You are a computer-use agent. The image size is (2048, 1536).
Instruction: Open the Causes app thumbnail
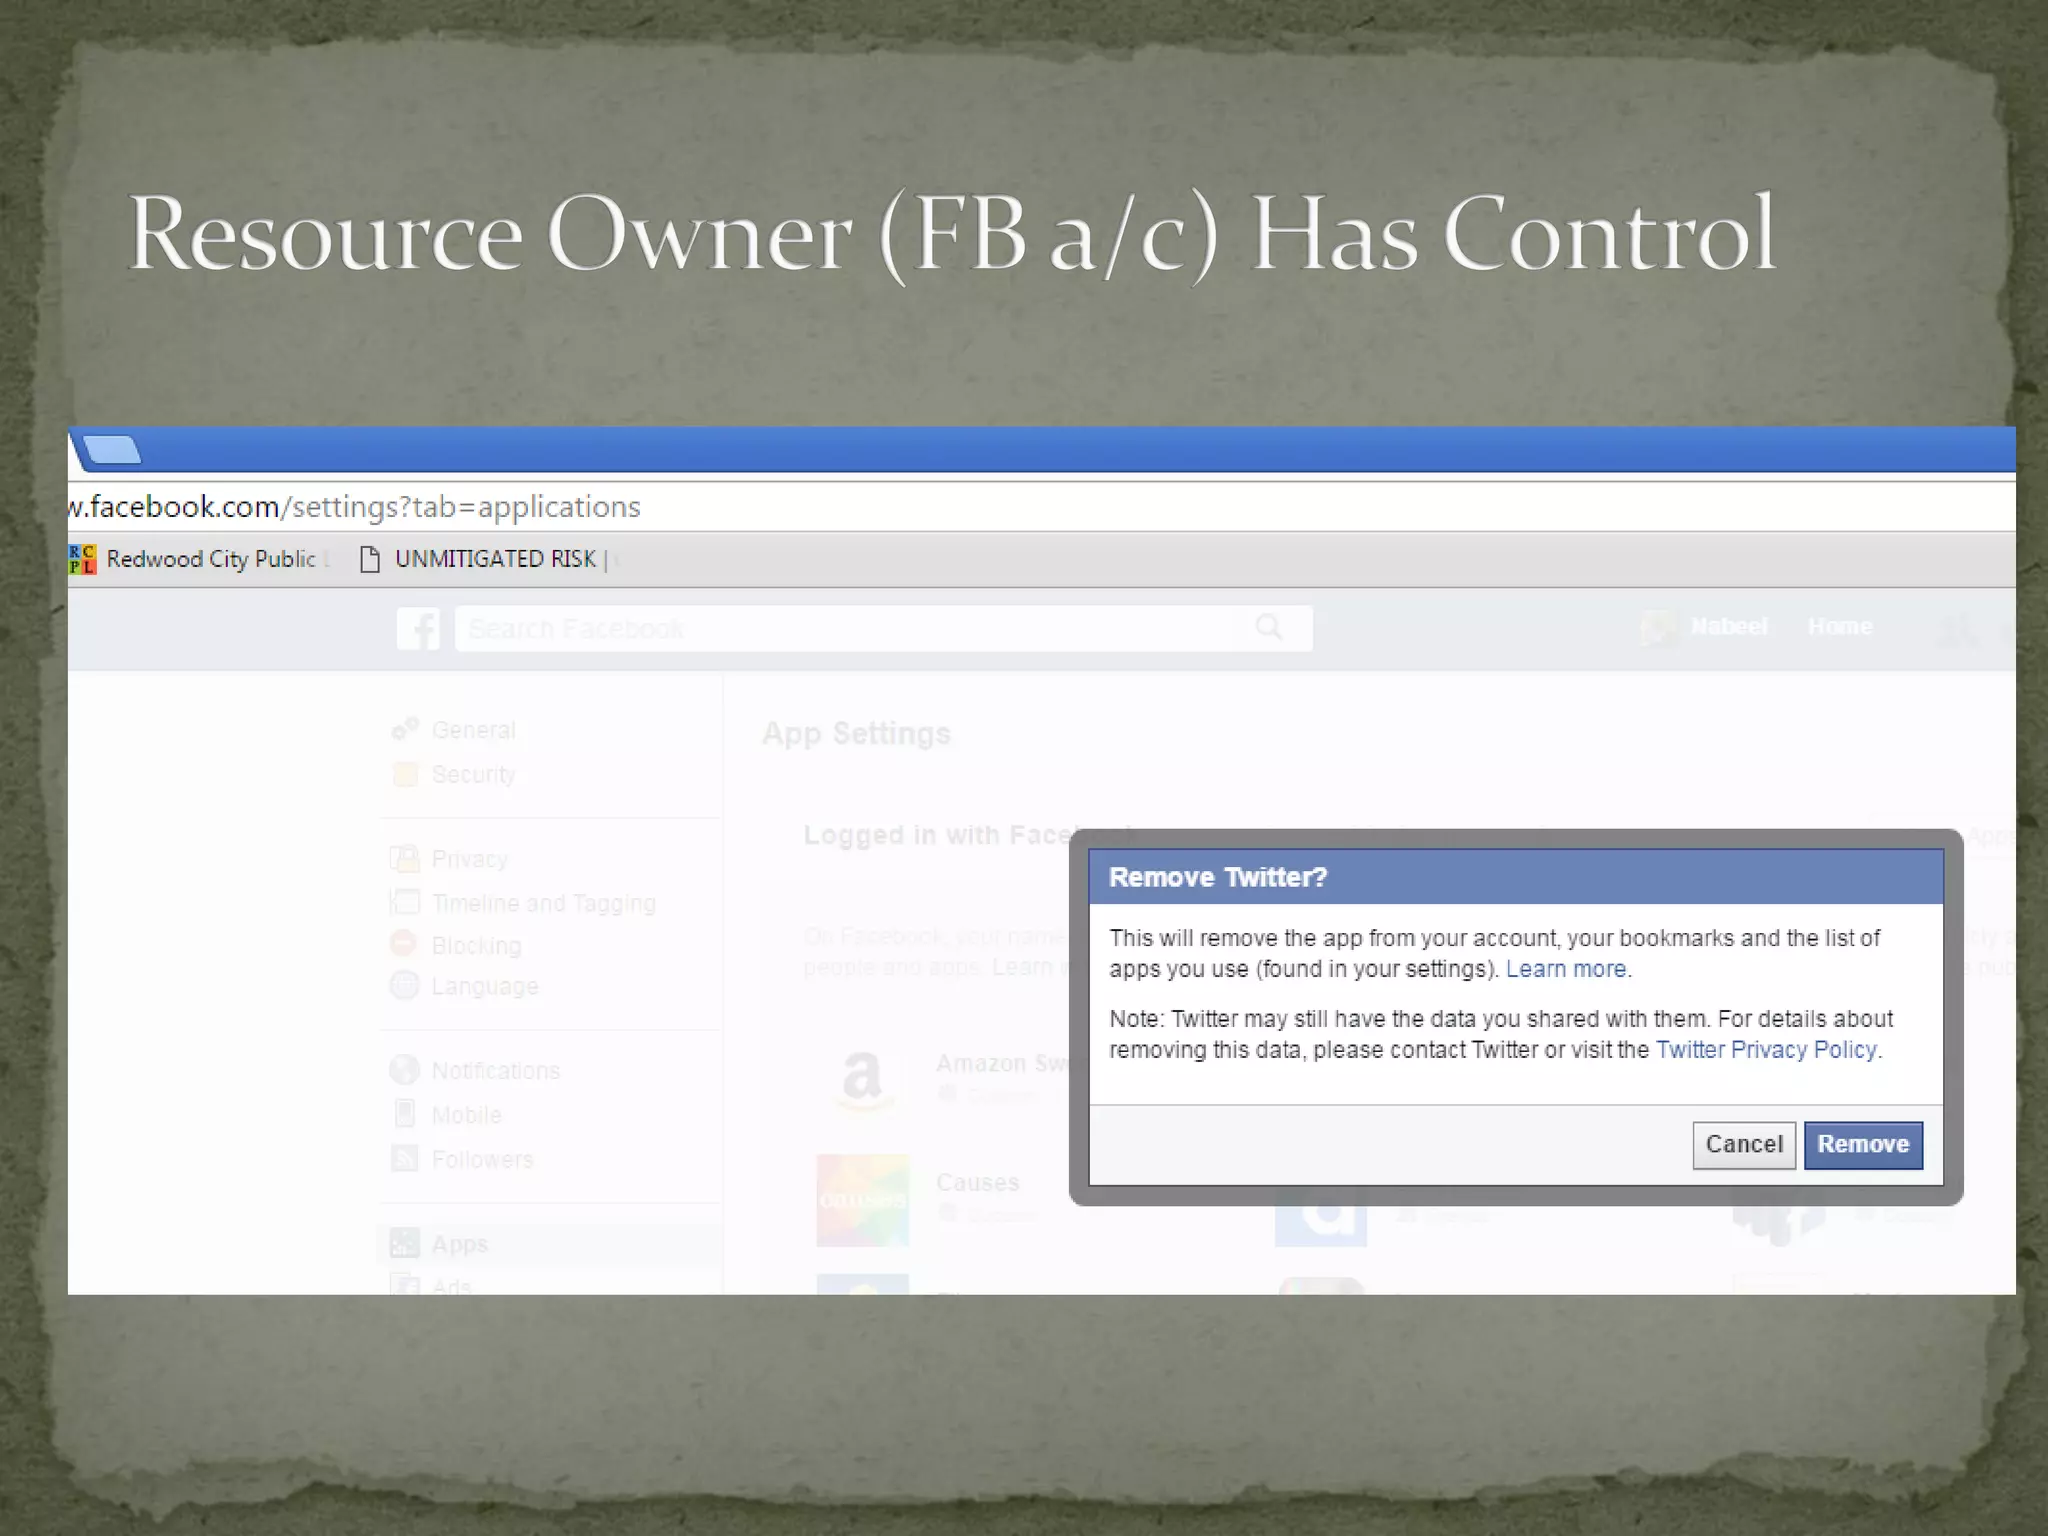click(x=862, y=1199)
